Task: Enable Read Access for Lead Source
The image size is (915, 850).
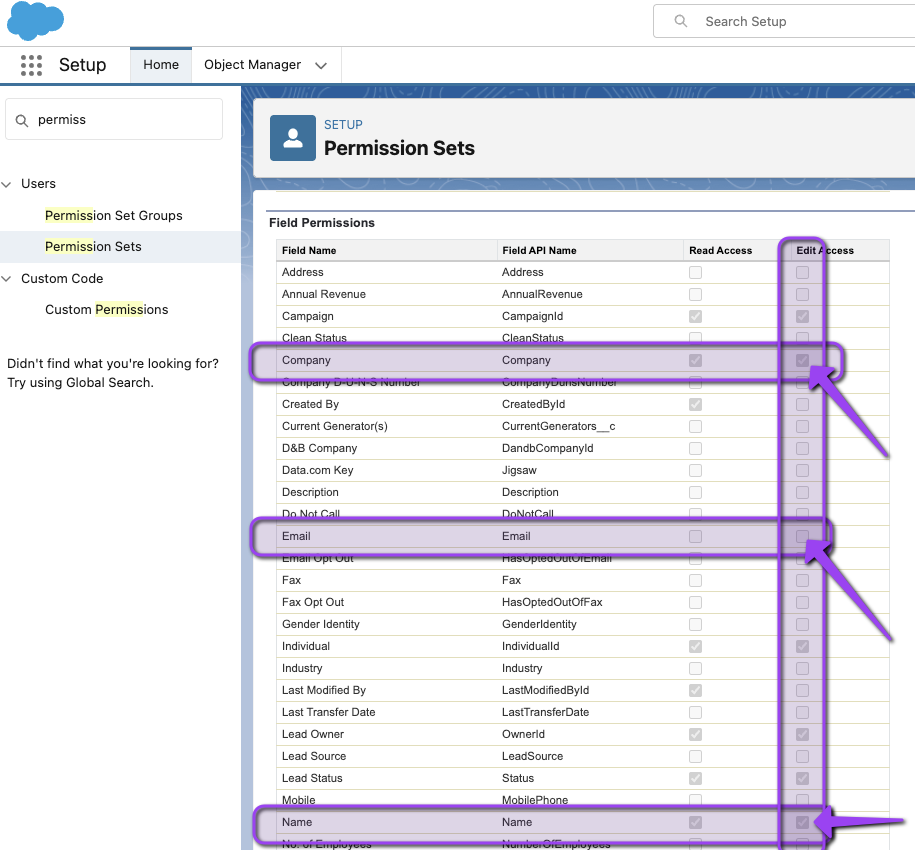Action: coord(695,756)
